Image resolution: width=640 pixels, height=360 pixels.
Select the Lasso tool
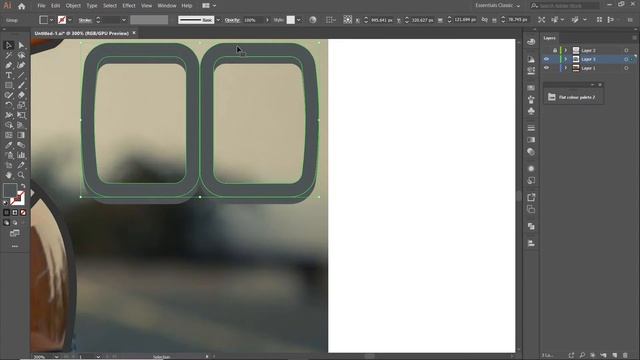point(21,55)
